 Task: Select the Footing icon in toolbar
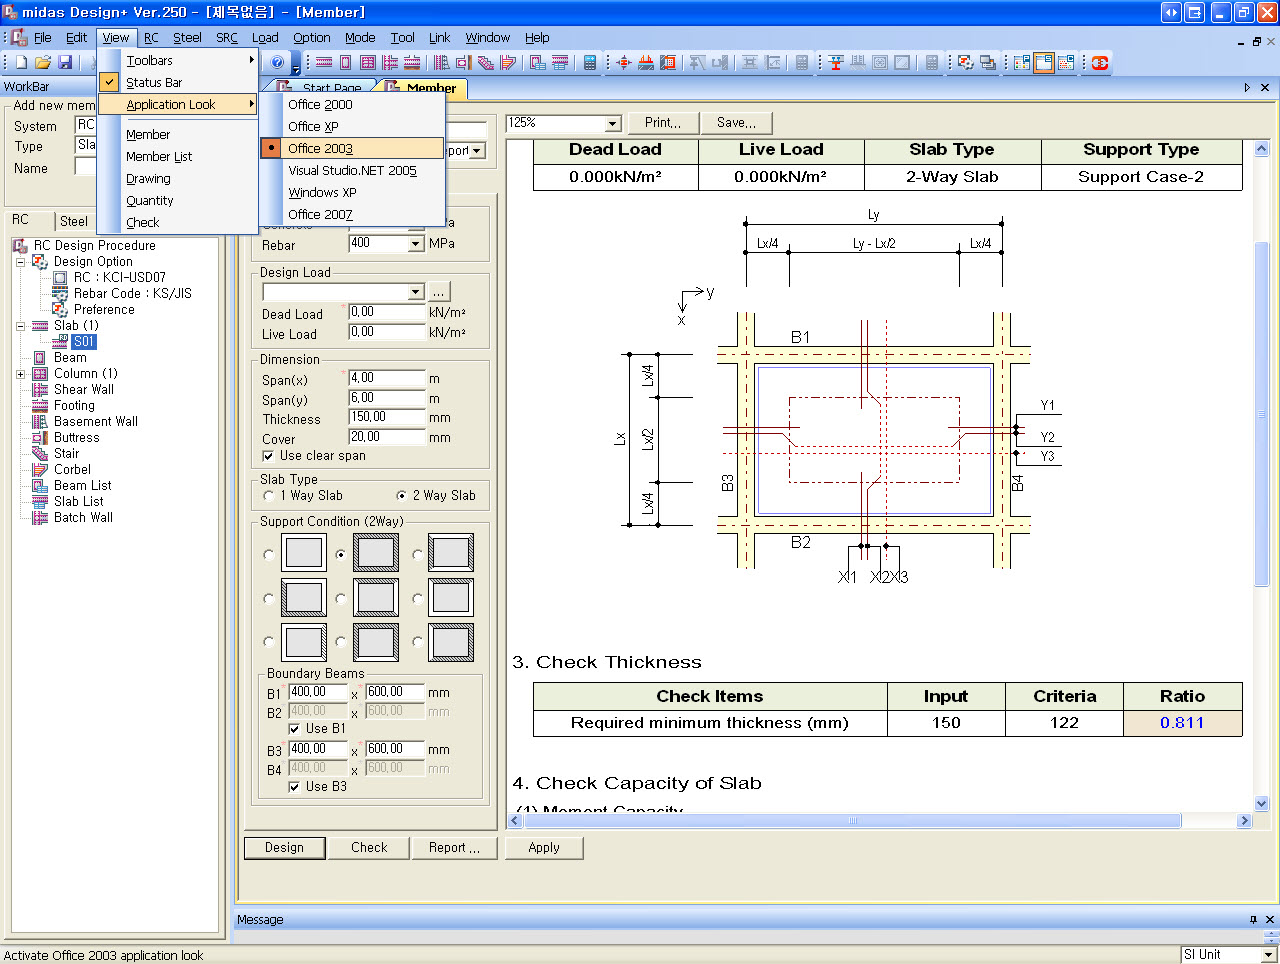coord(411,62)
